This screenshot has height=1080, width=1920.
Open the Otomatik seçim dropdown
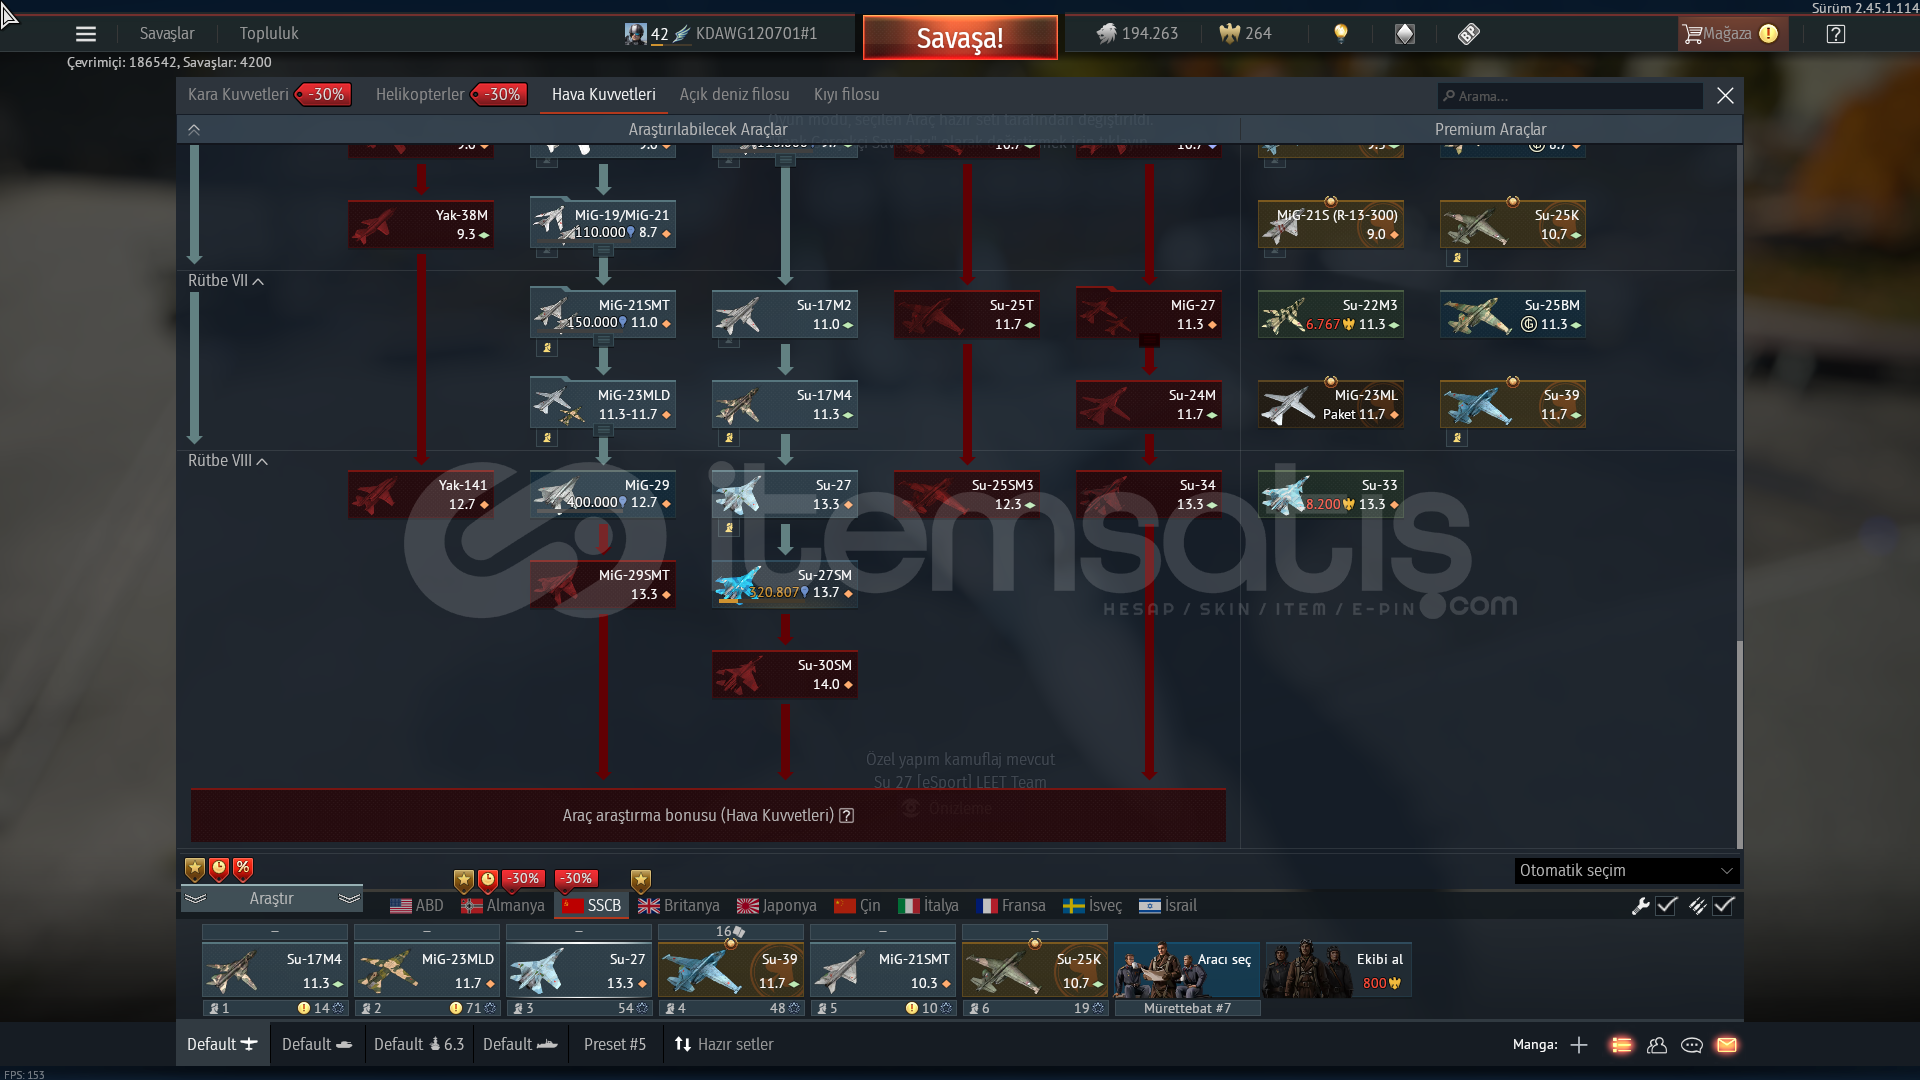click(1627, 871)
